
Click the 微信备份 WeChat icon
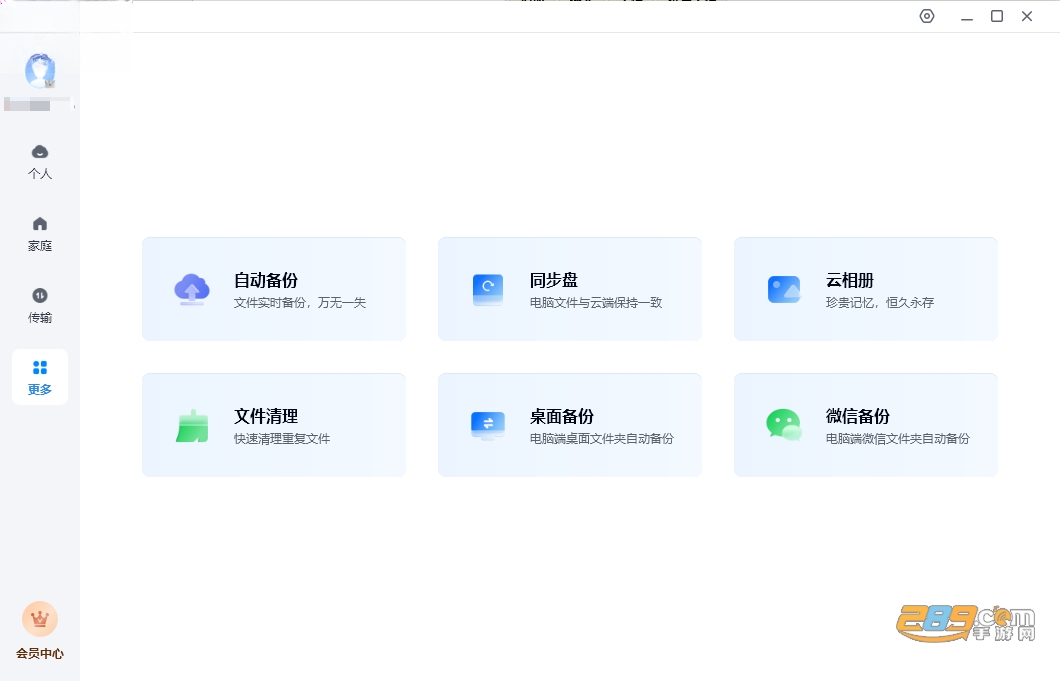(784, 425)
